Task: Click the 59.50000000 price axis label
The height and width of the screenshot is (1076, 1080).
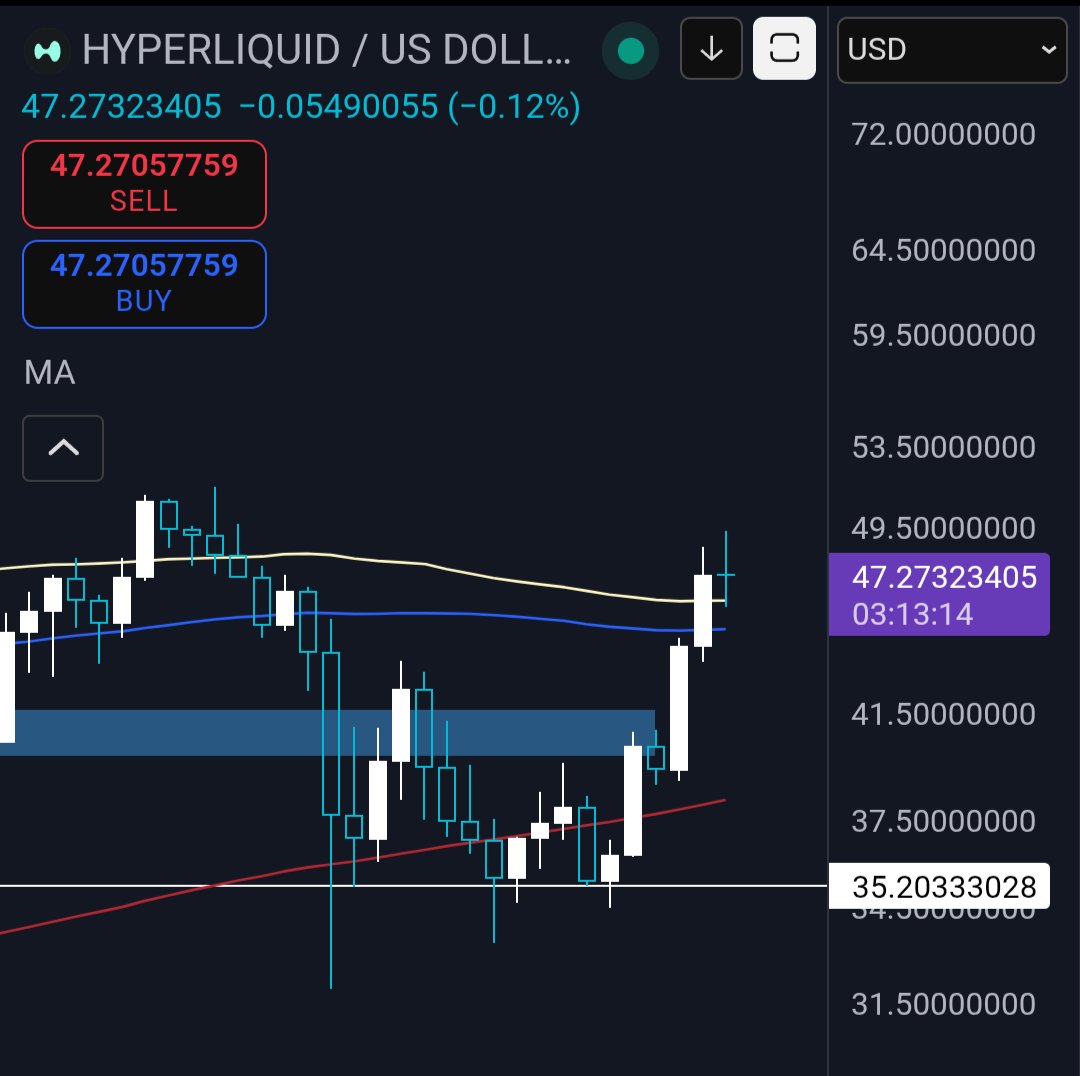Action: click(943, 335)
